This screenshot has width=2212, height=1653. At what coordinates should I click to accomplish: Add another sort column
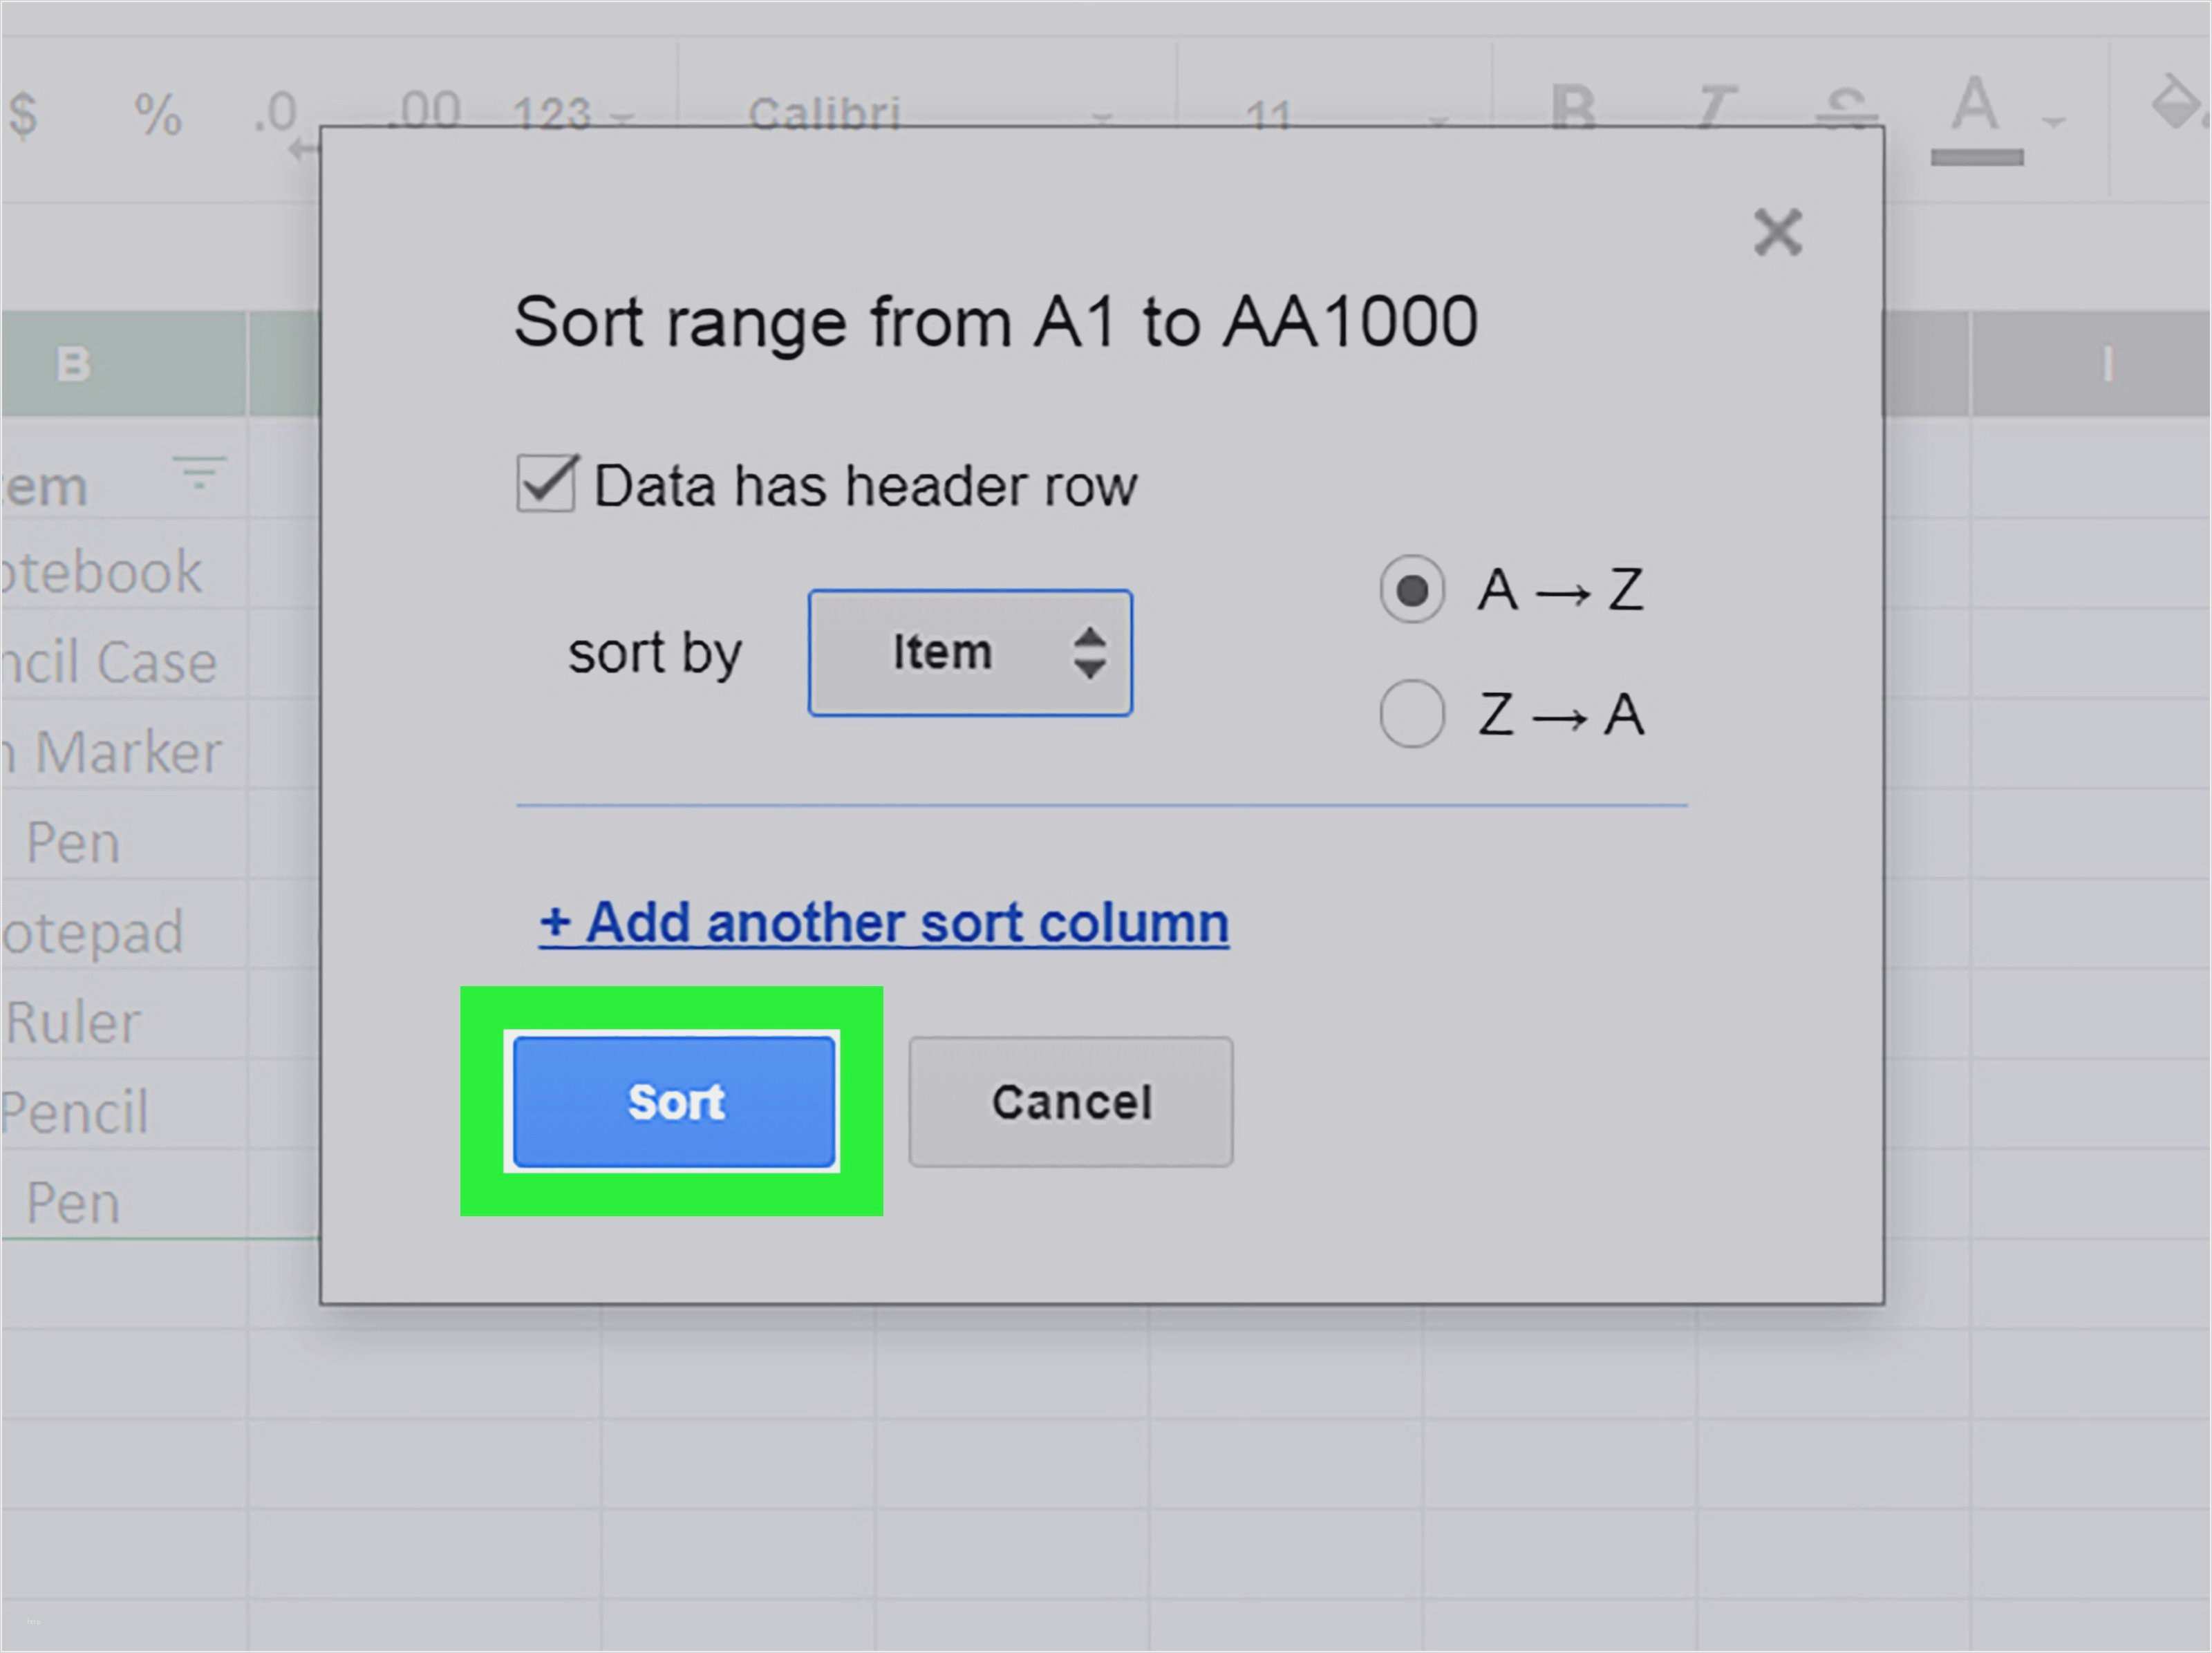coord(882,922)
